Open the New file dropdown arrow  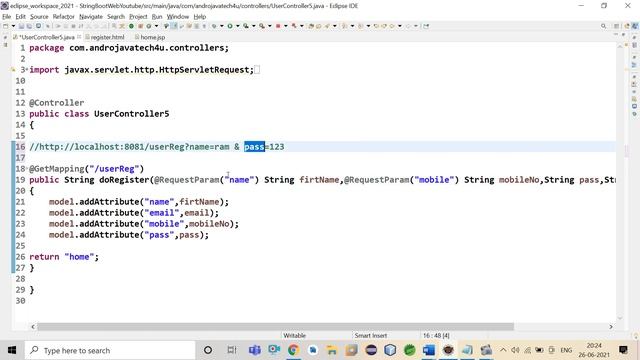[13, 26]
